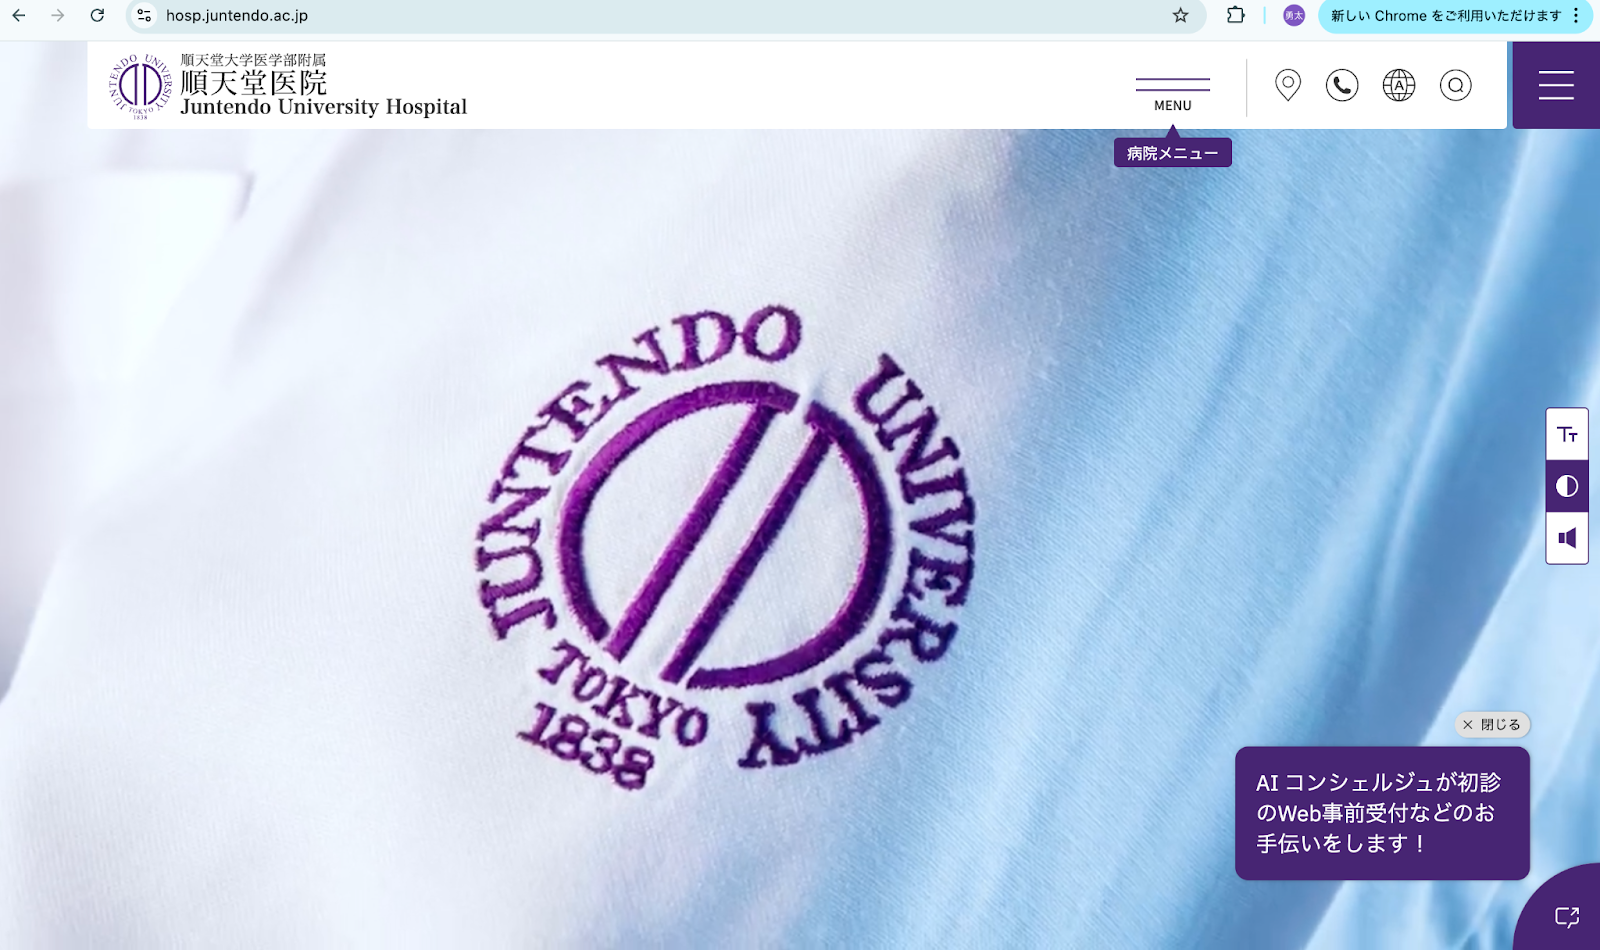Open the Chrome three-dot menu
The height and width of the screenshot is (950, 1600).
click(1577, 15)
